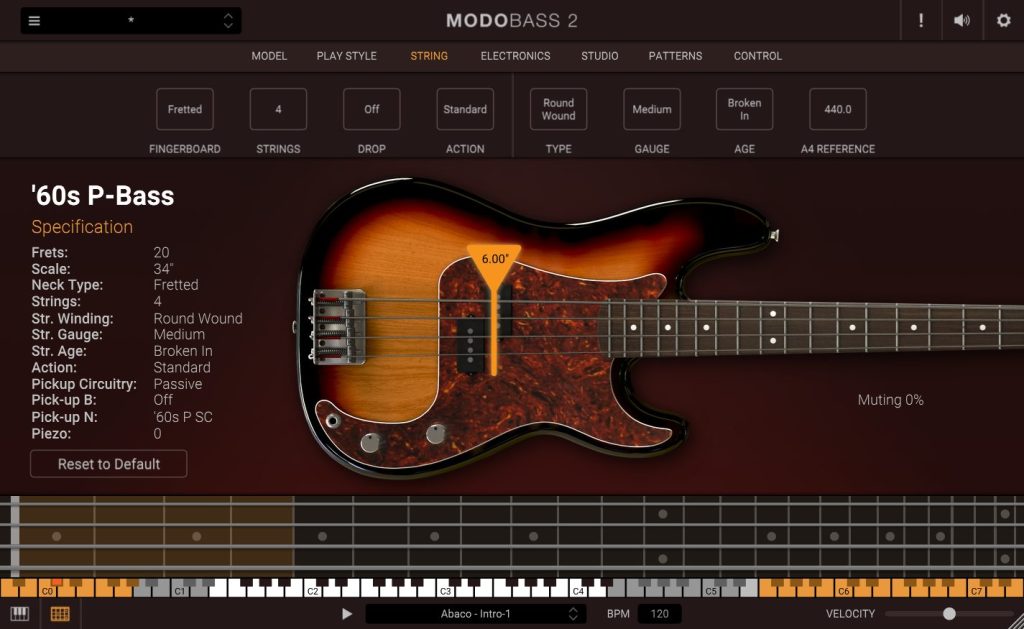Switch to keyboard view icon
Screen dimensions: 1024x629
(x=20, y=614)
